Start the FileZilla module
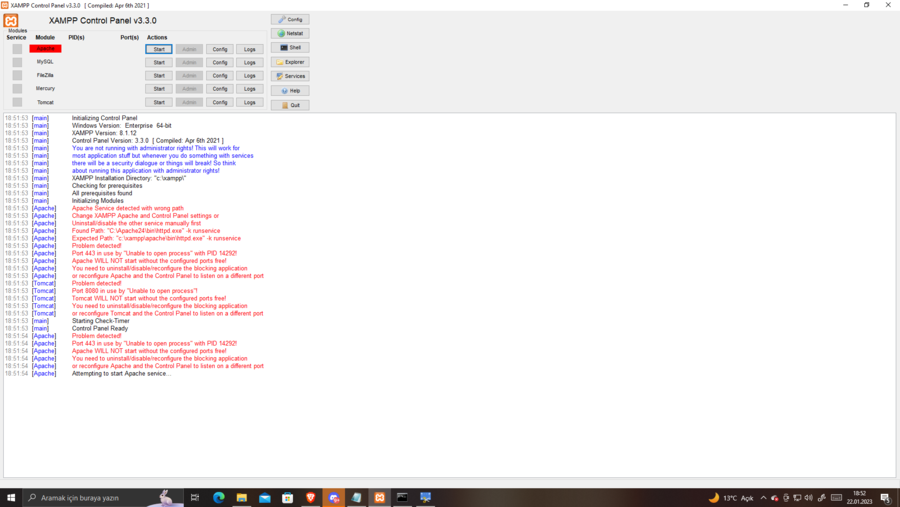The image size is (900, 507). pos(159,76)
